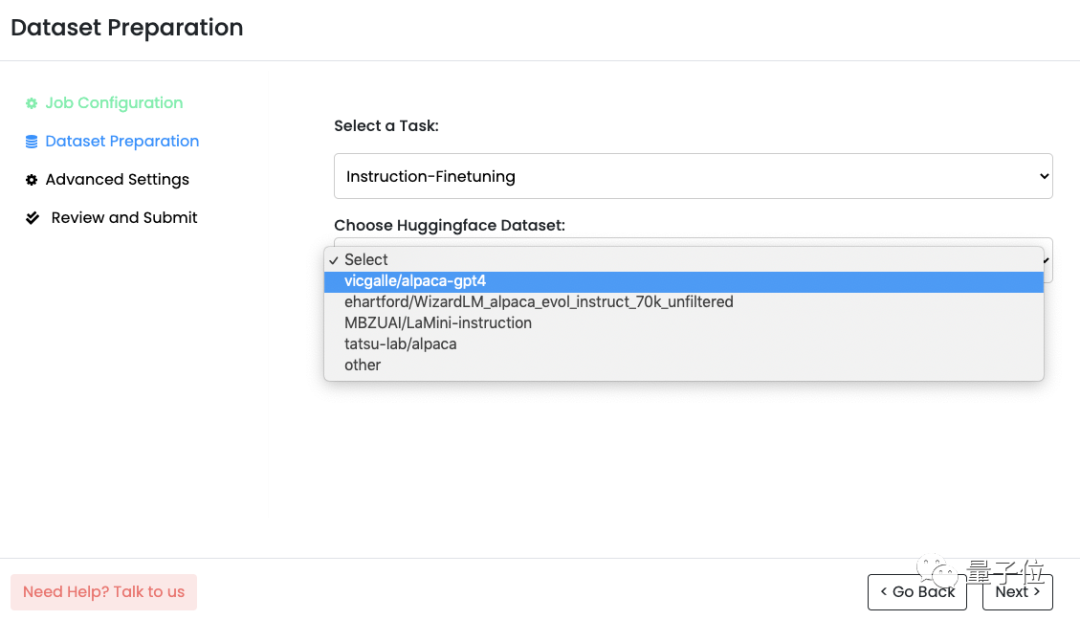Pick the MBZUAI/LaMini-instruction option
The image size is (1080, 620).
pos(438,323)
